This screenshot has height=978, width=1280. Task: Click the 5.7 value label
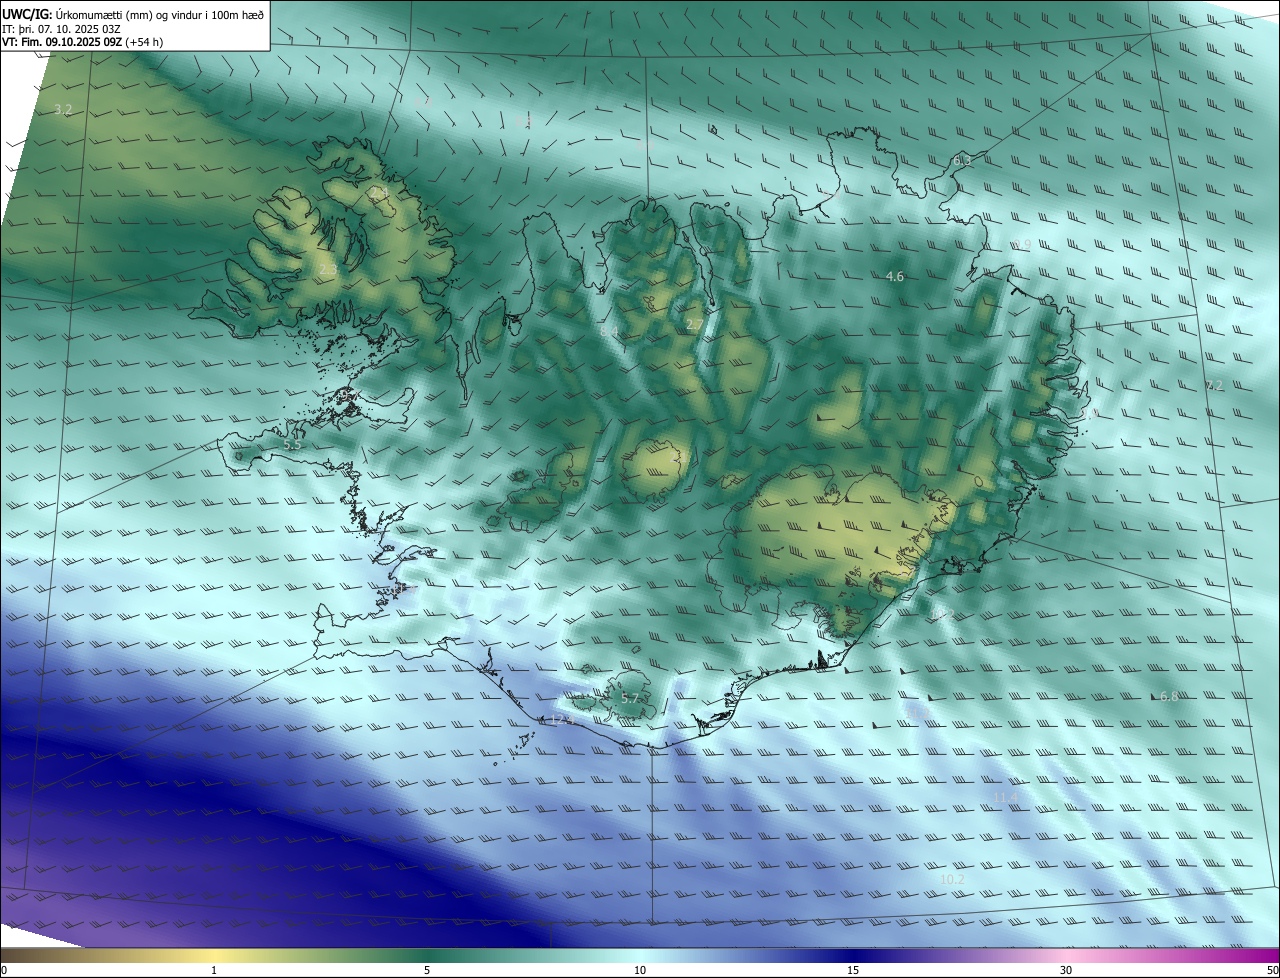click(630, 699)
